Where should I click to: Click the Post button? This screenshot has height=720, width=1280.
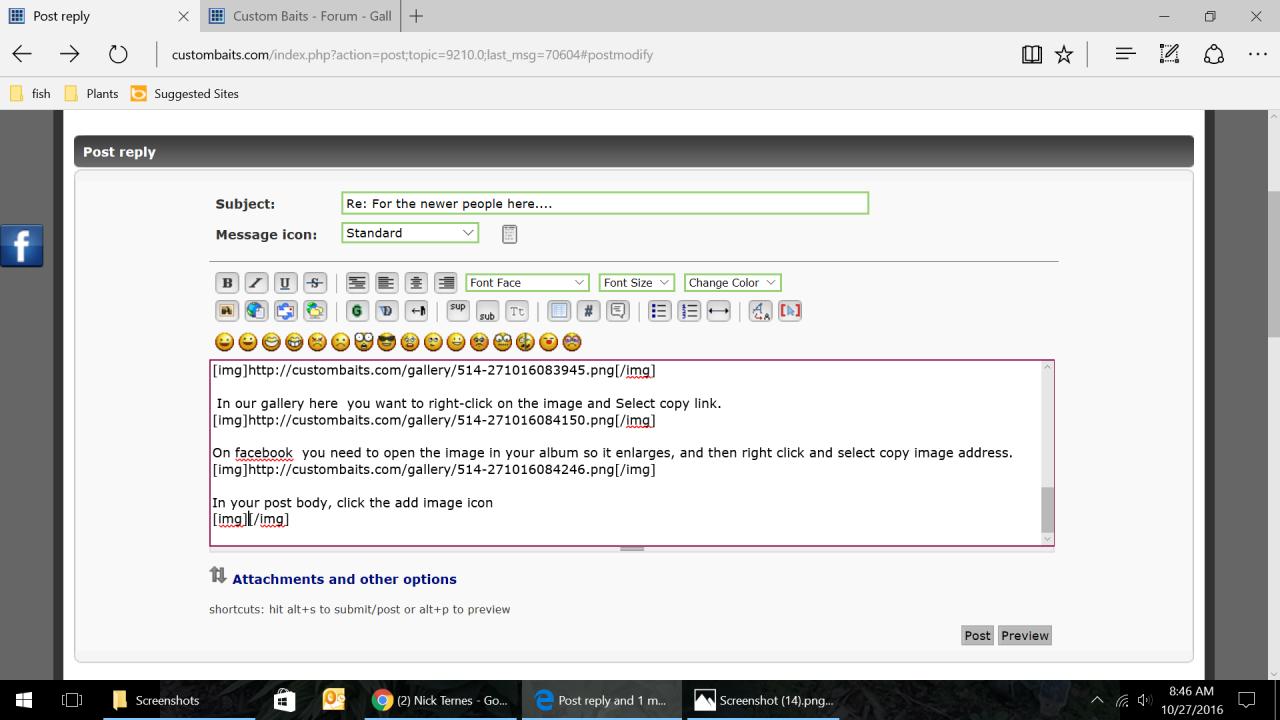977,635
